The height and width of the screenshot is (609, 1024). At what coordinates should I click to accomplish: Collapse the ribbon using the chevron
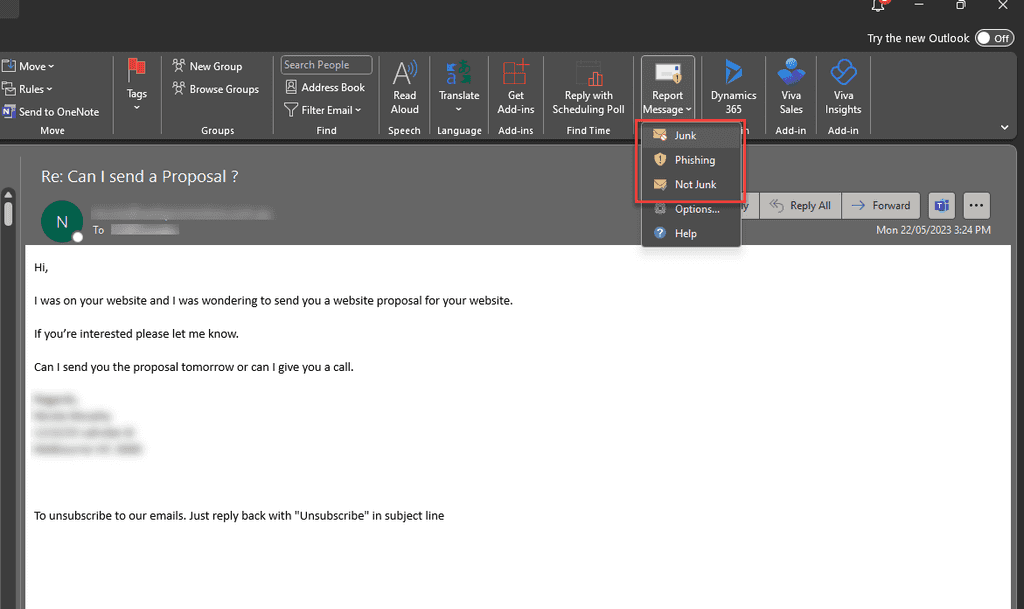pyautogui.click(x=1004, y=128)
